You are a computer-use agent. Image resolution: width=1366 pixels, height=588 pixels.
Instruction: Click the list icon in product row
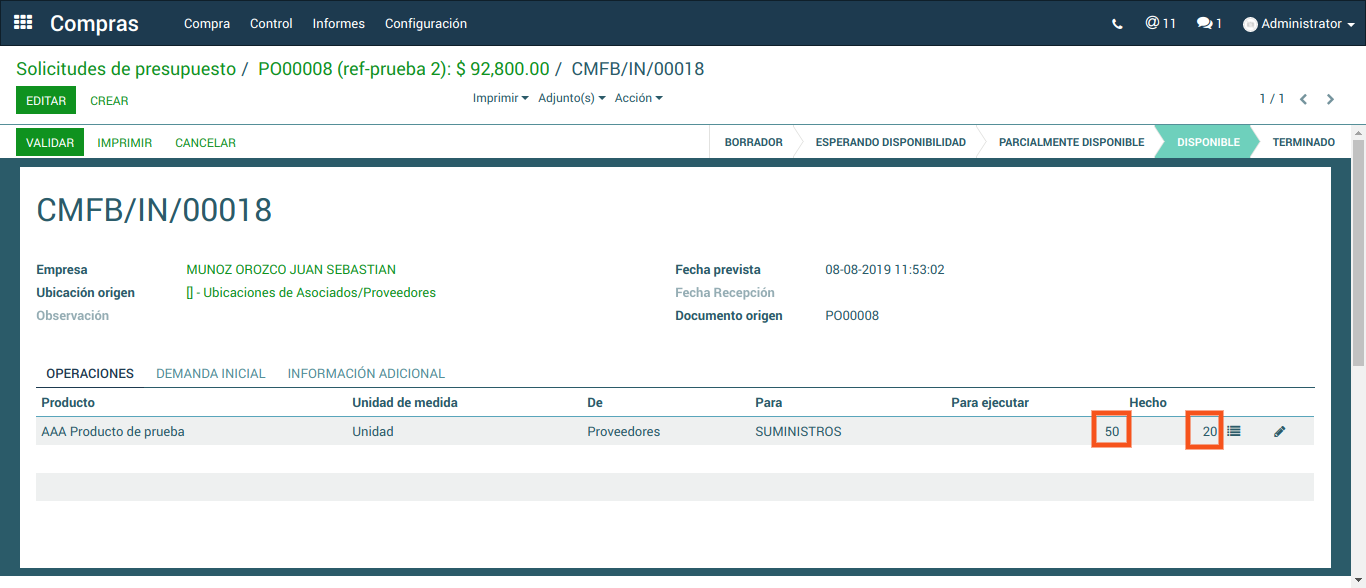tap(1234, 431)
